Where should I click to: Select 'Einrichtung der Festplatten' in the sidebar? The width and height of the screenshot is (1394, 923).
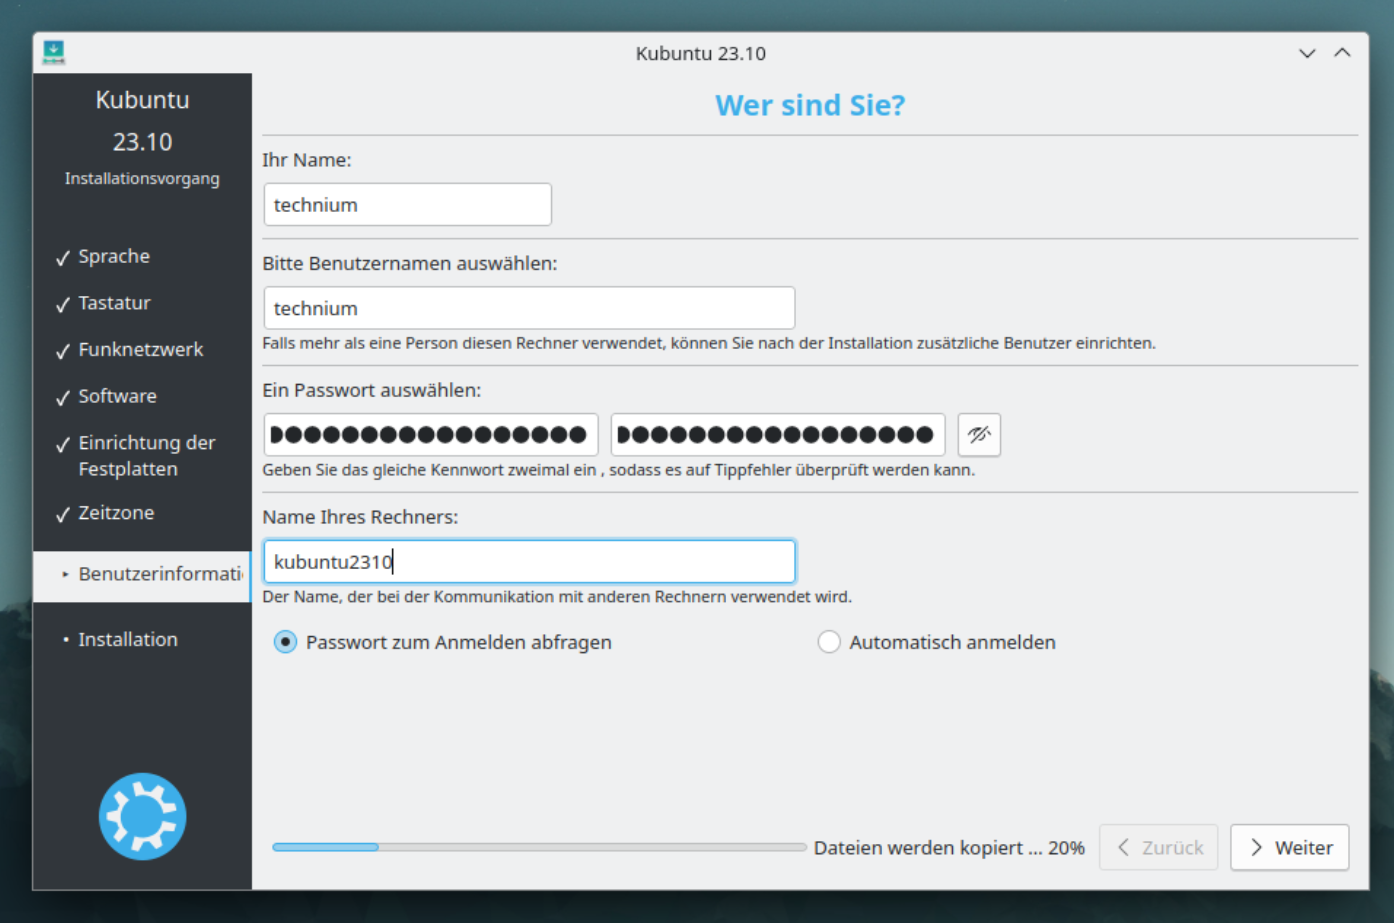[146, 455]
